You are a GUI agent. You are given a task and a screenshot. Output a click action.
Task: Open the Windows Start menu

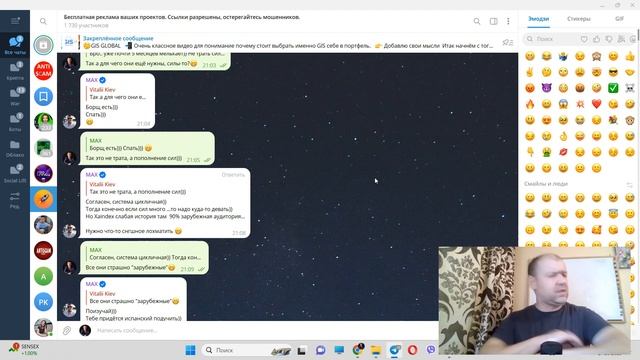tap(190, 350)
